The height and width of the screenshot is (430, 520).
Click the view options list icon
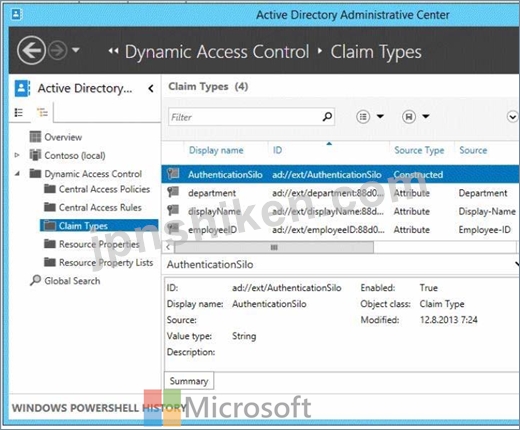click(x=363, y=117)
